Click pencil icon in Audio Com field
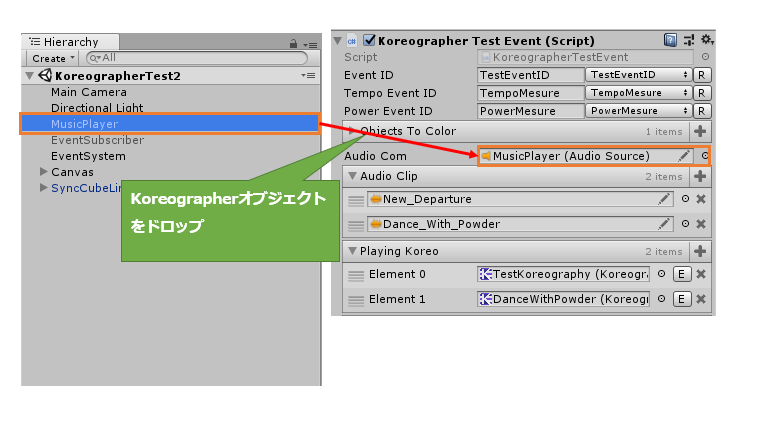 click(683, 156)
